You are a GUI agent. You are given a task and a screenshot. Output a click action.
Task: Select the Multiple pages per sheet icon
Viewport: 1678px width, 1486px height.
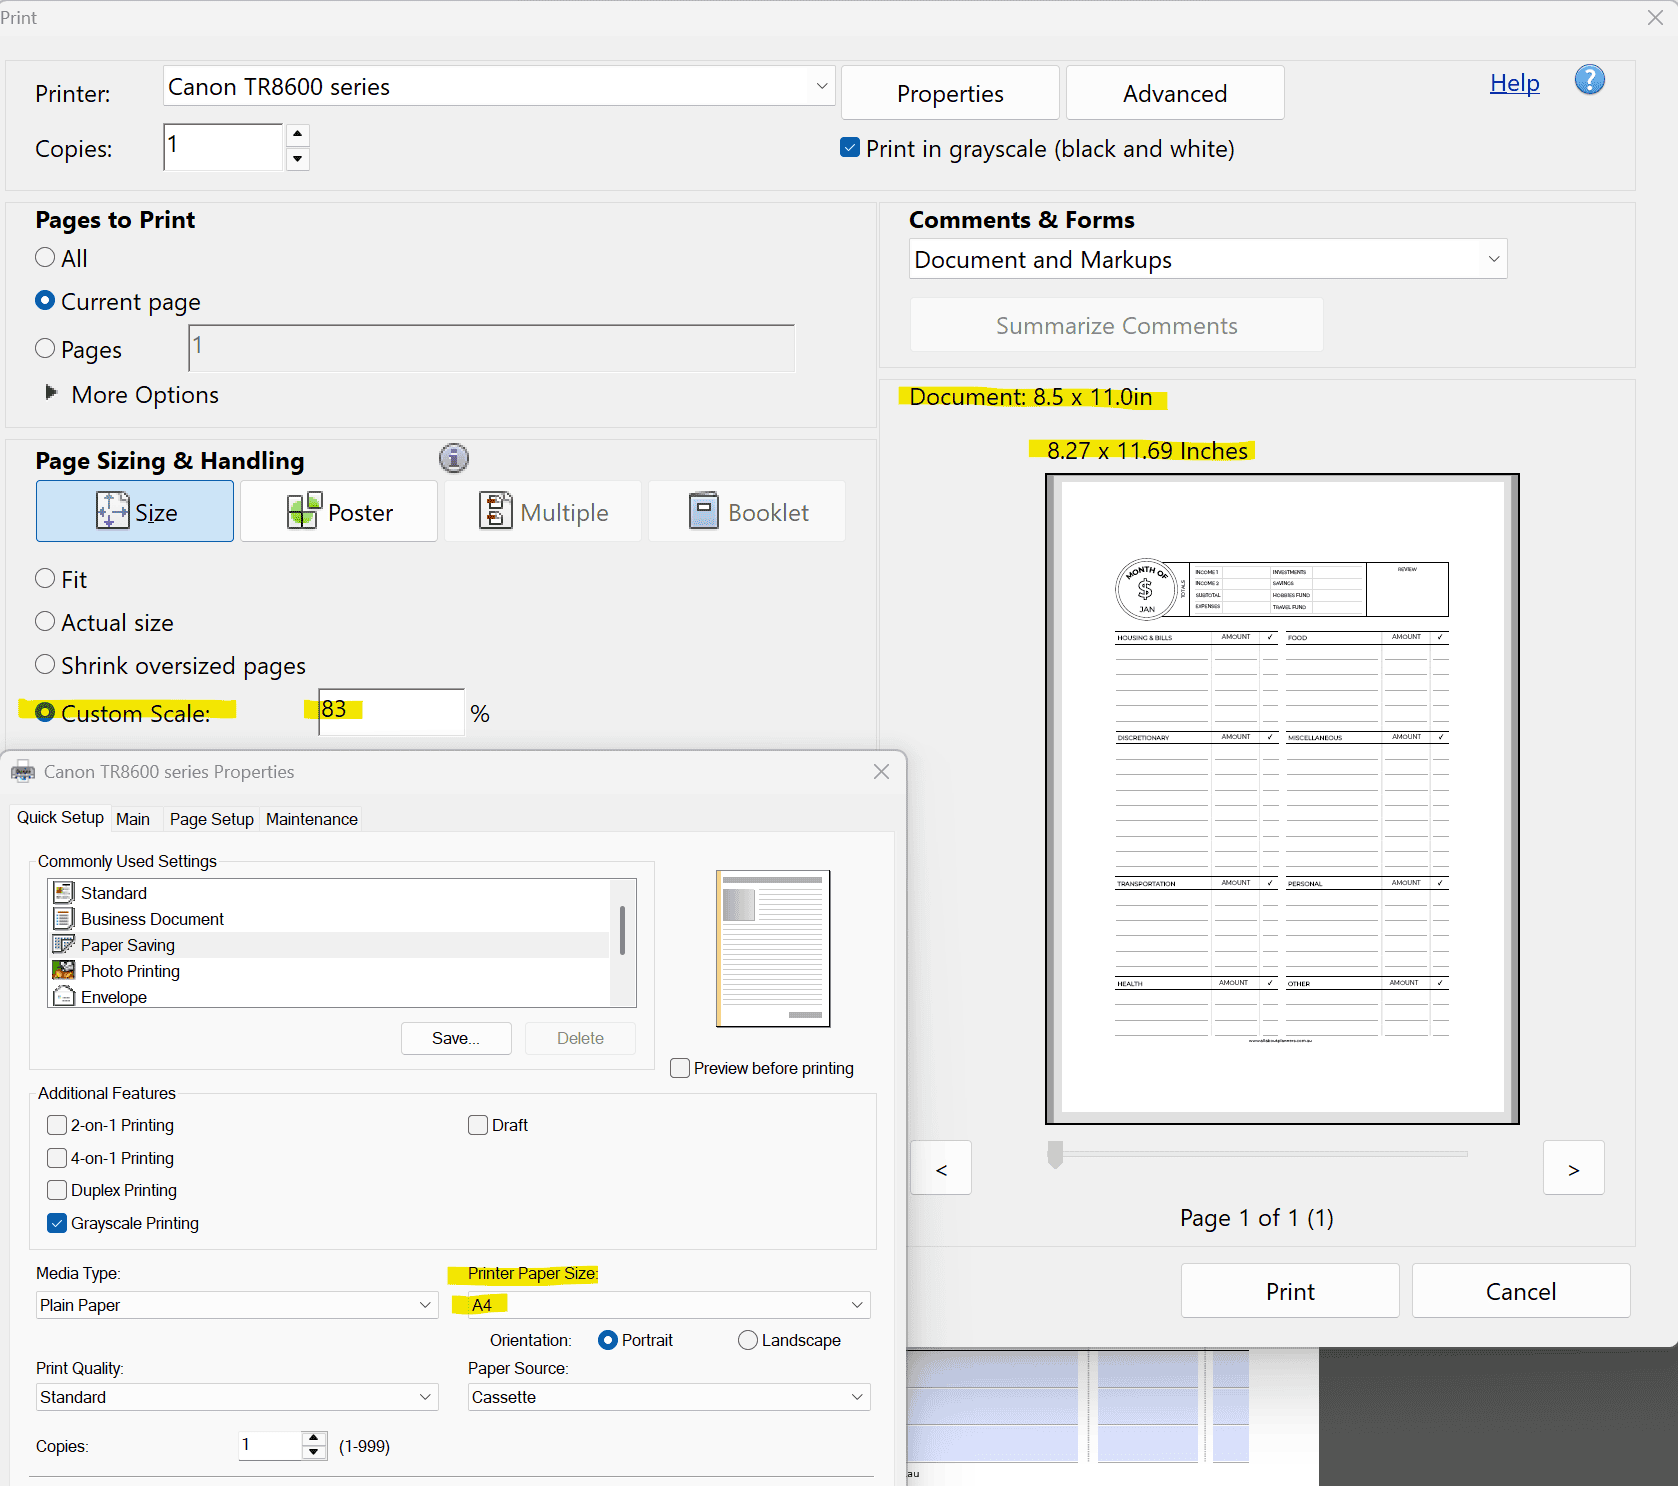point(496,511)
